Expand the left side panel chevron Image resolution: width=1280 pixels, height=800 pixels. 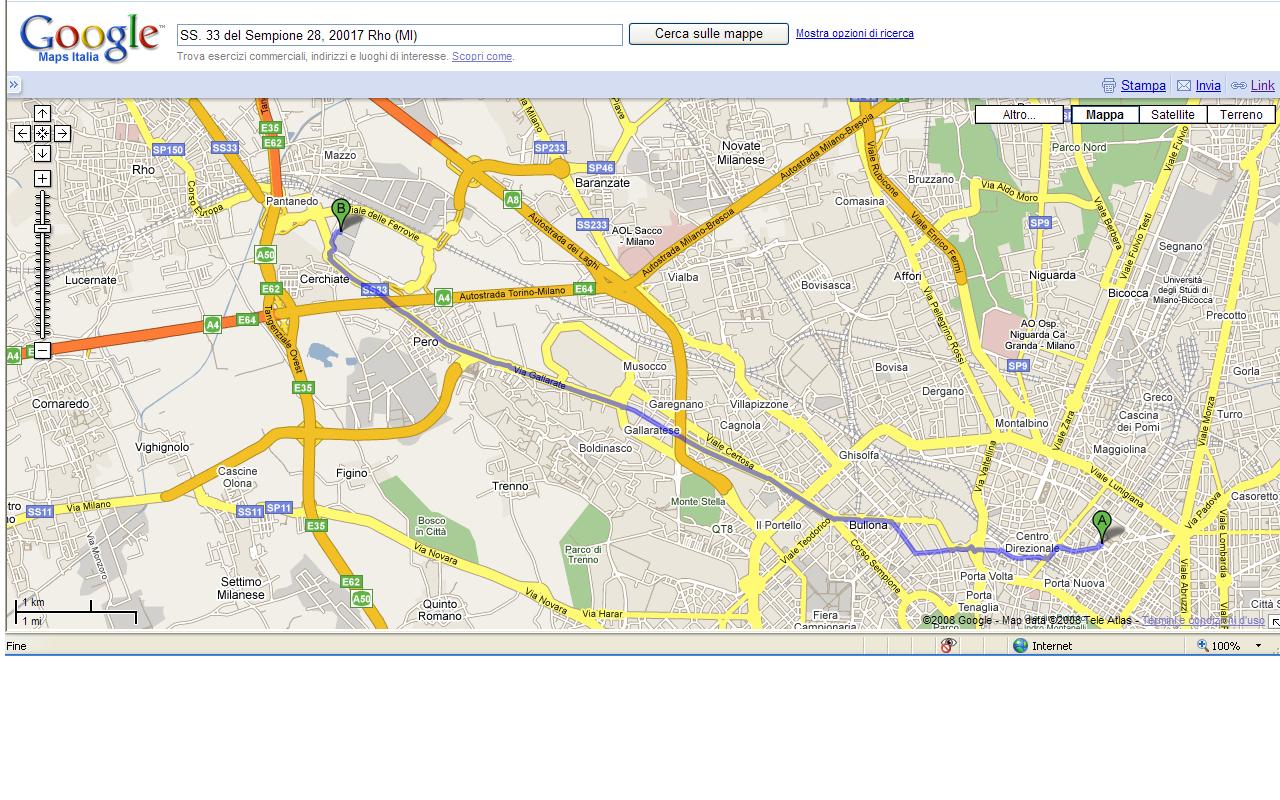tap(13, 85)
